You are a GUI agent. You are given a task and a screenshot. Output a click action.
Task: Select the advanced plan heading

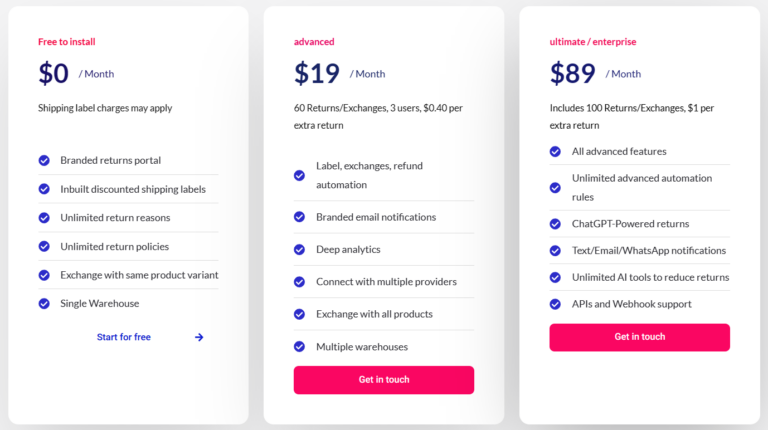tap(314, 42)
